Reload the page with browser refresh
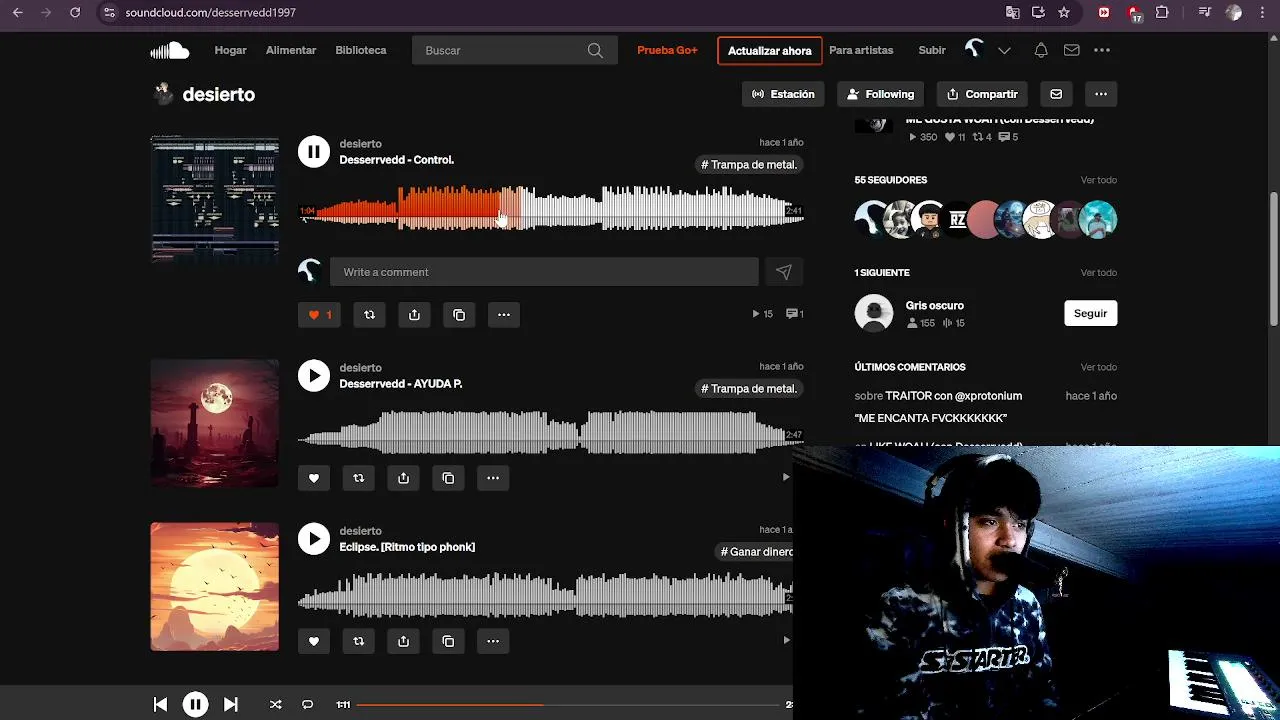The image size is (1280, 720). (x=75, y=13)
